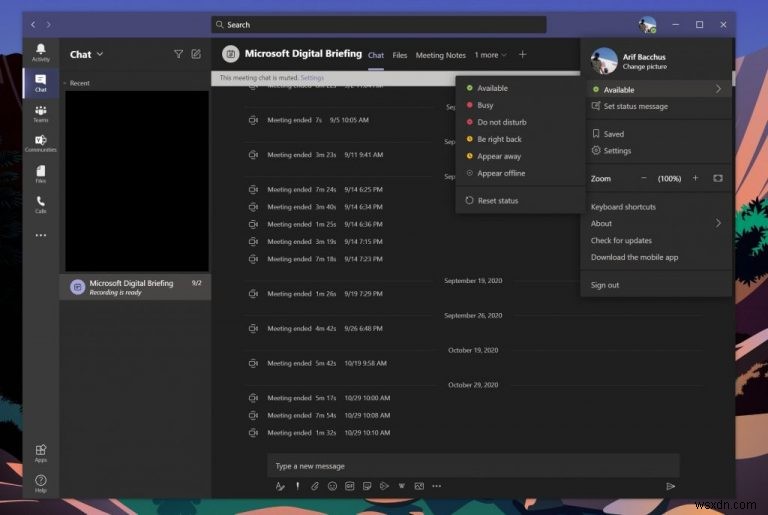Send the message with arrow icon

coord(670,486)
